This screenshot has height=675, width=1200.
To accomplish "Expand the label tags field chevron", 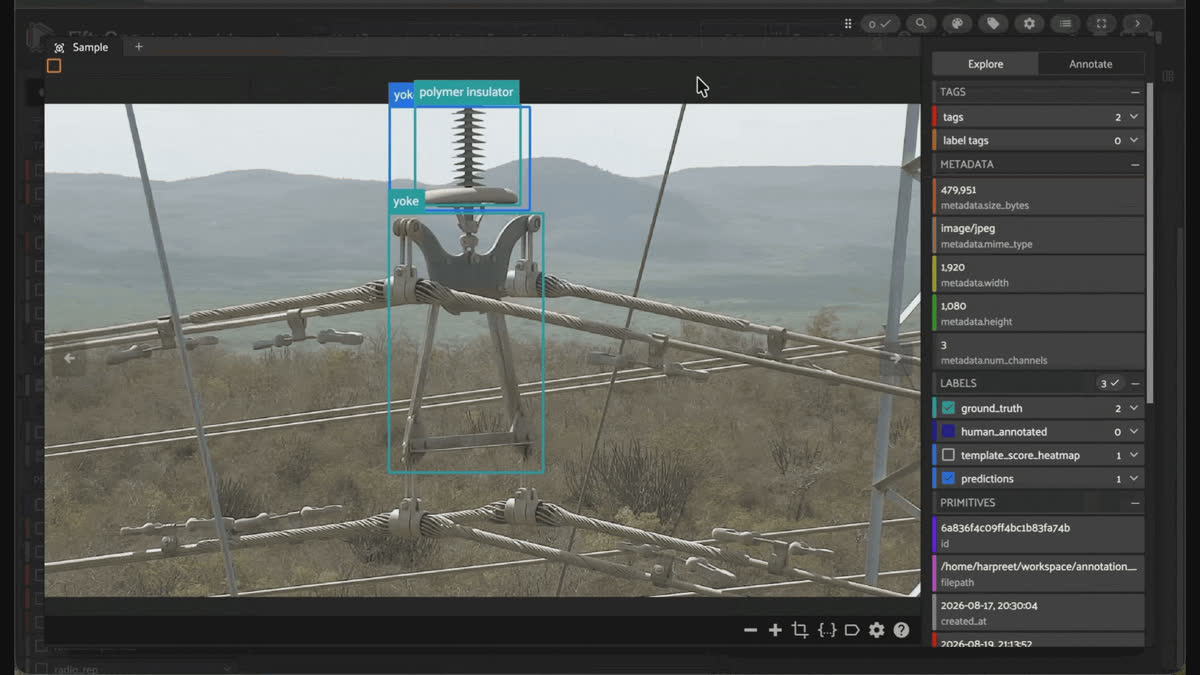I will pyautogui.click(x=1134, y=141).
